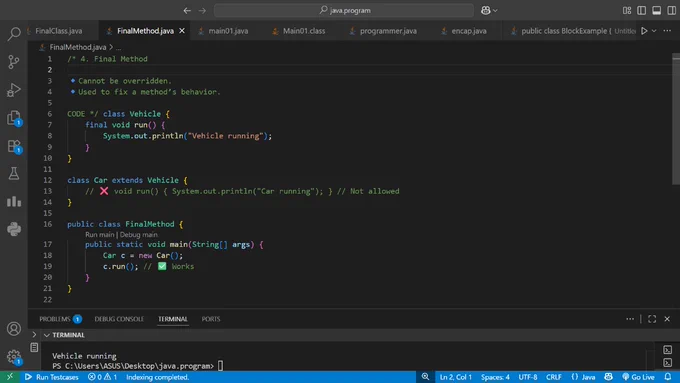Select the first terminal instance icon
The width and height of the screenshot is (680, 383).
tap(667, 350)
